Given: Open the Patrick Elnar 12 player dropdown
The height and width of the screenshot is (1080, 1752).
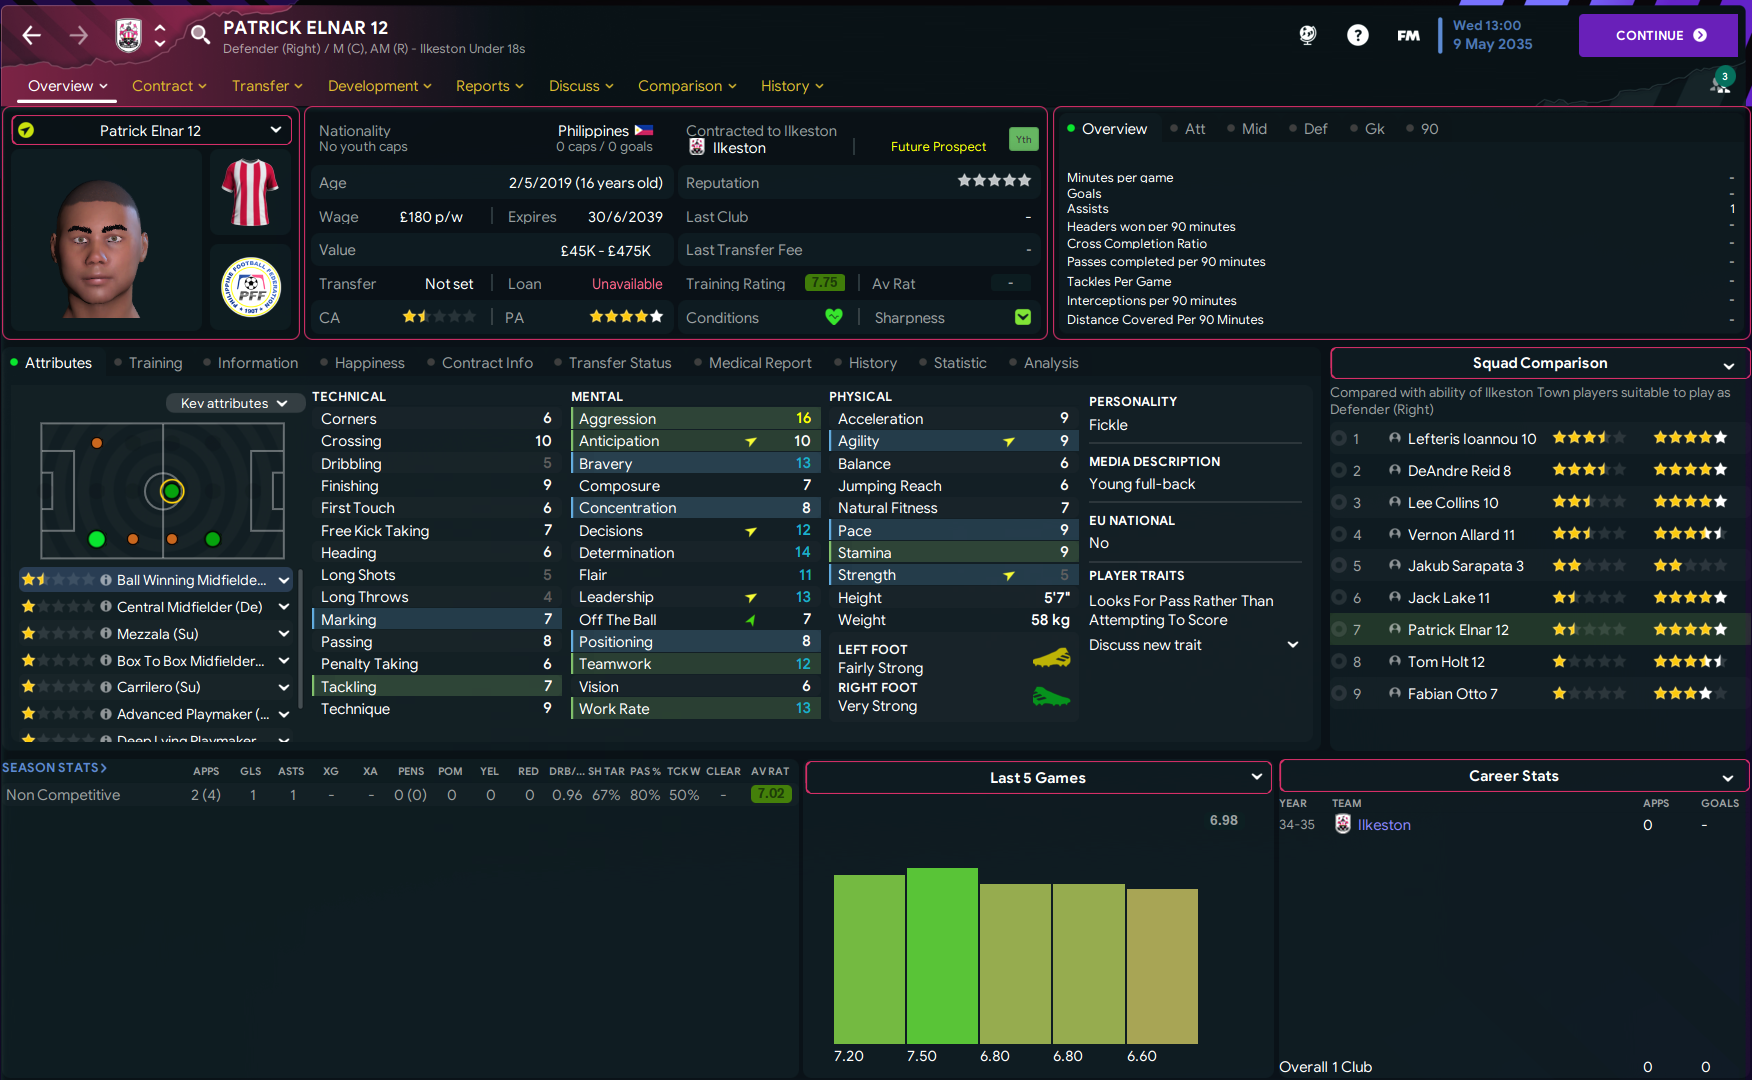Looking at the screenshot, I should (x=152, y=130).
